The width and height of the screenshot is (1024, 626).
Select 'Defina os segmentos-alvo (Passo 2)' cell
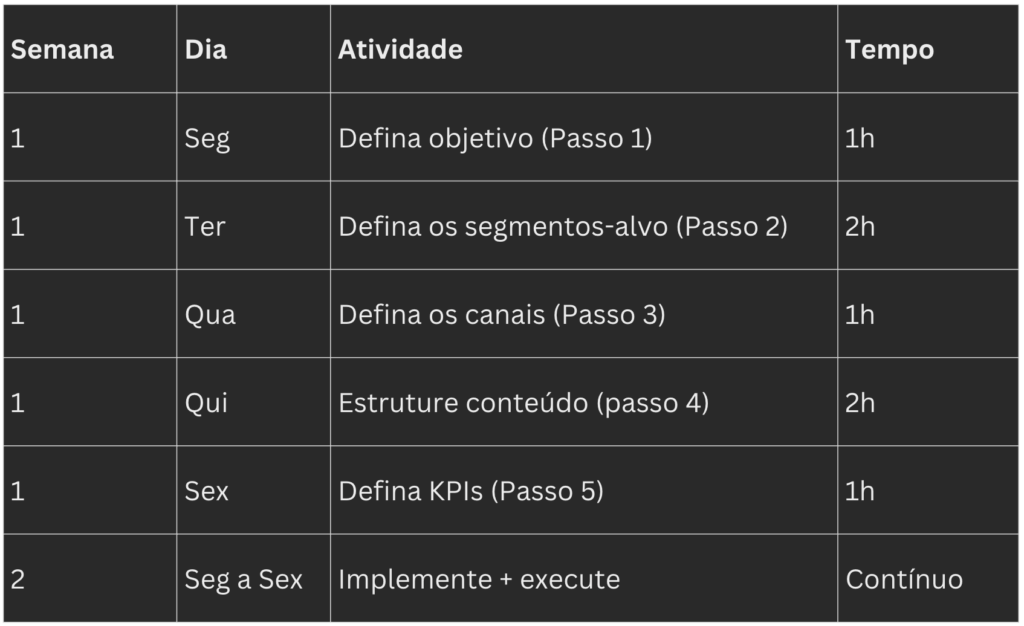click(563, 226)
